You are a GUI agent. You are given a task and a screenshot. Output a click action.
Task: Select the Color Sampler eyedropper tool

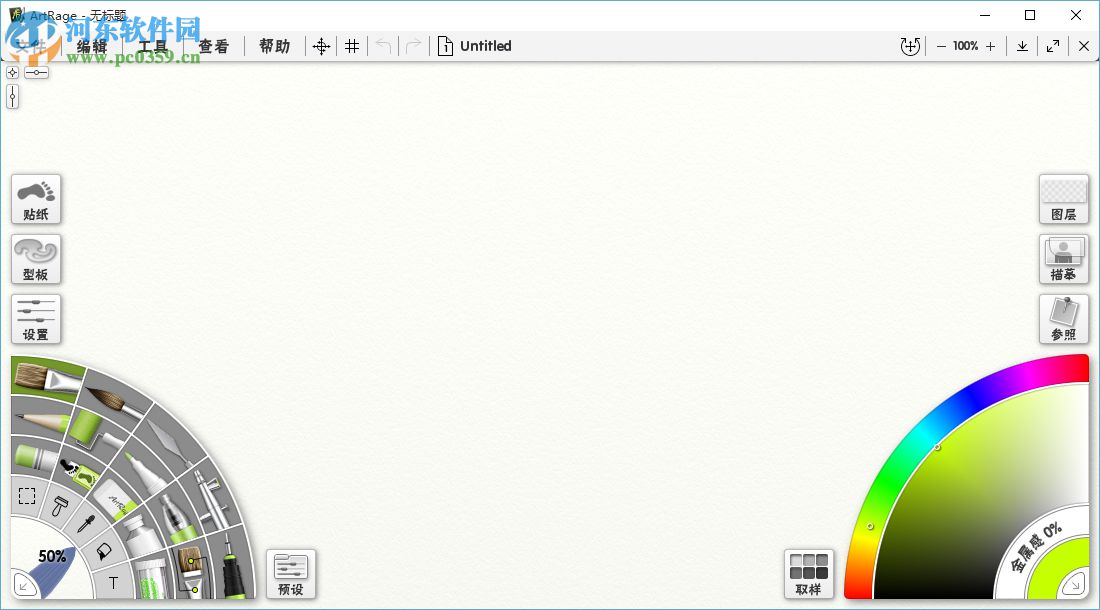pos(86,522)
